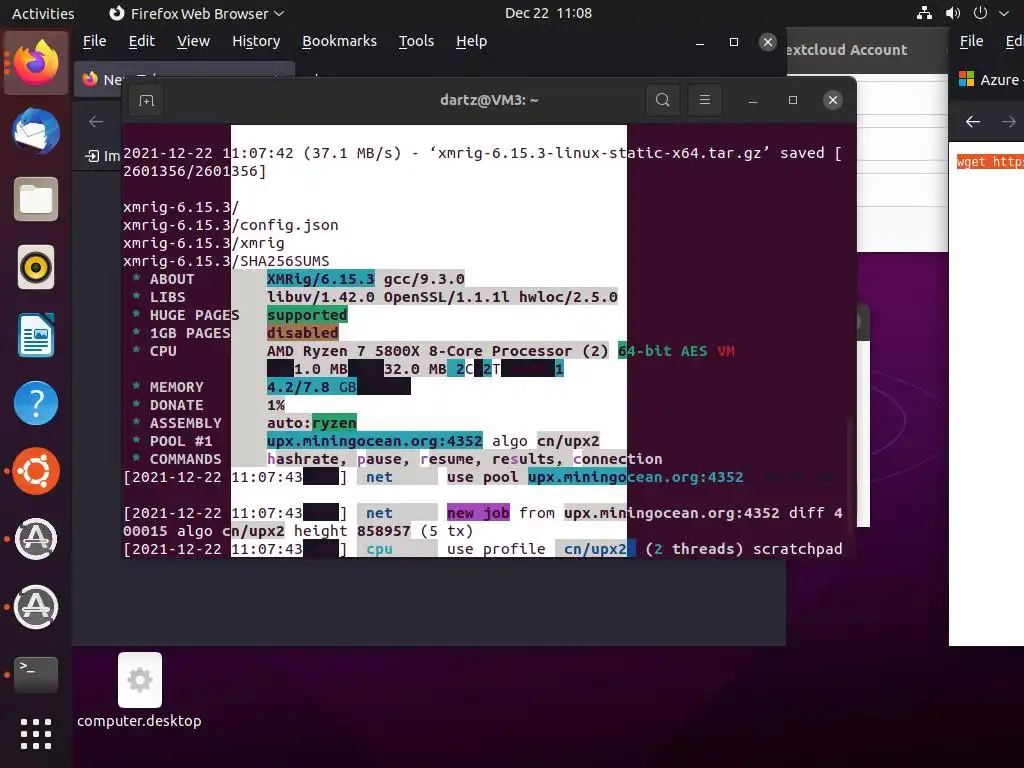The width and height of the screenshot is (1024, 768).
Task: Open File menu in right window
Action: [971, 41]
